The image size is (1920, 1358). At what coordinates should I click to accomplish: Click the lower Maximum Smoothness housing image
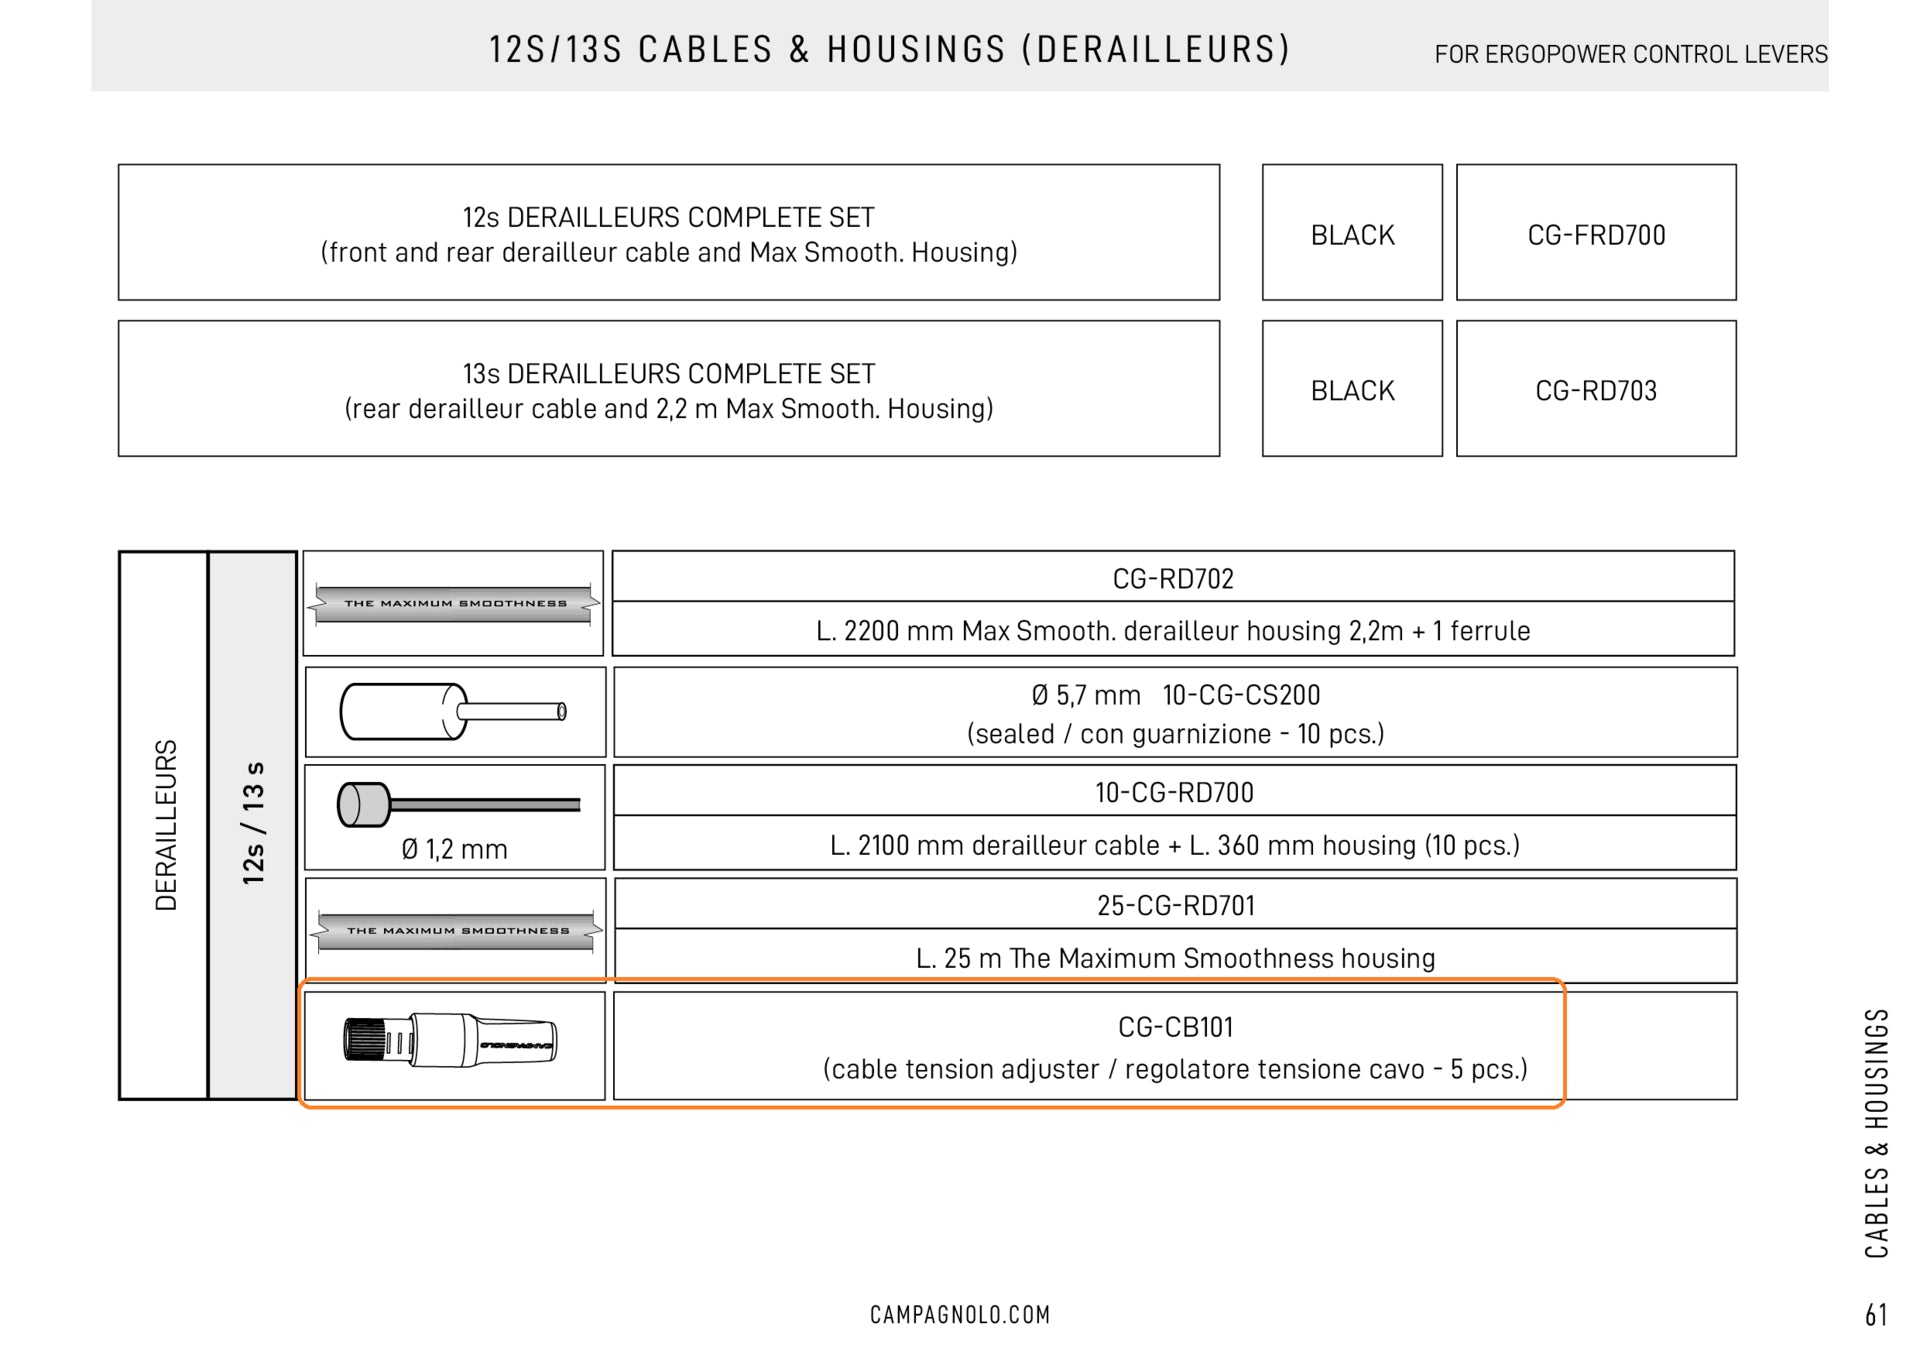(456, 930)
